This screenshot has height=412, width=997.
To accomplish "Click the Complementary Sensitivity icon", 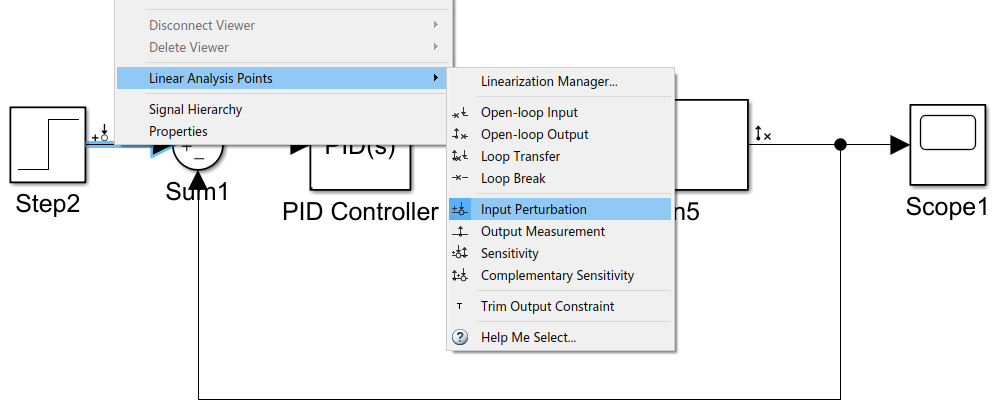I will coord(460,276).
